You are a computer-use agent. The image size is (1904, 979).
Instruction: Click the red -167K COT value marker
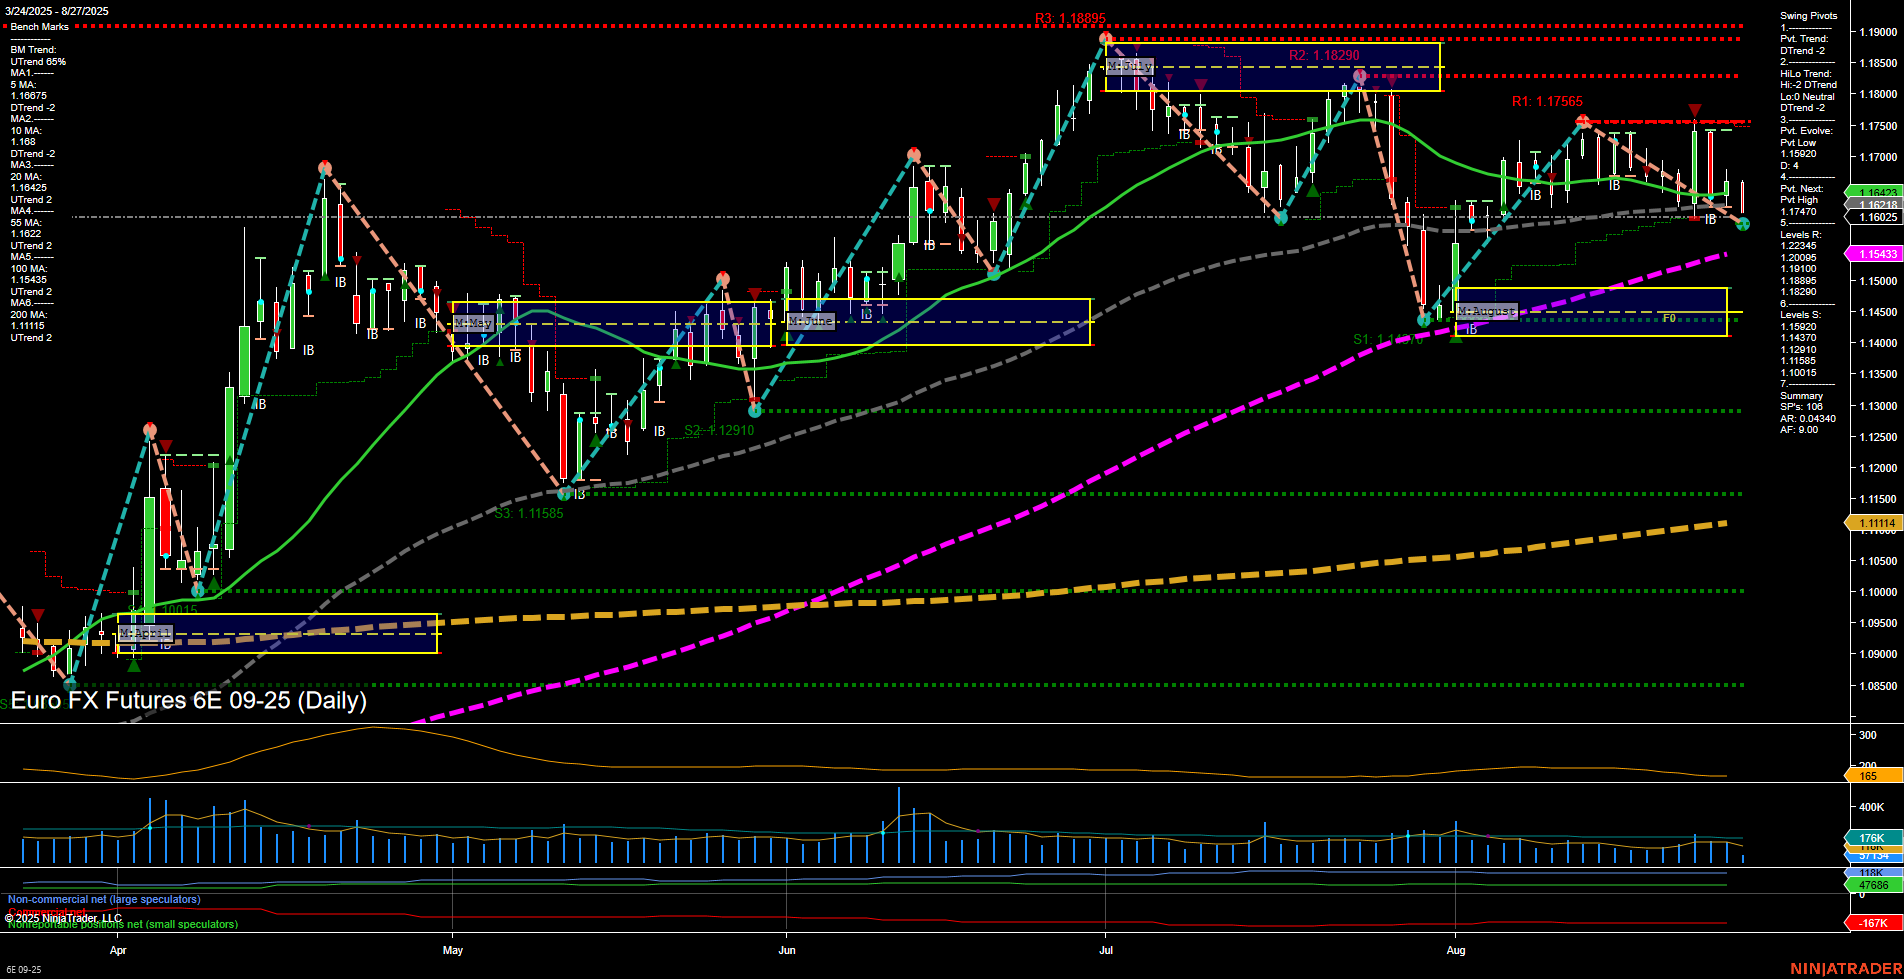pos(1874,923)
